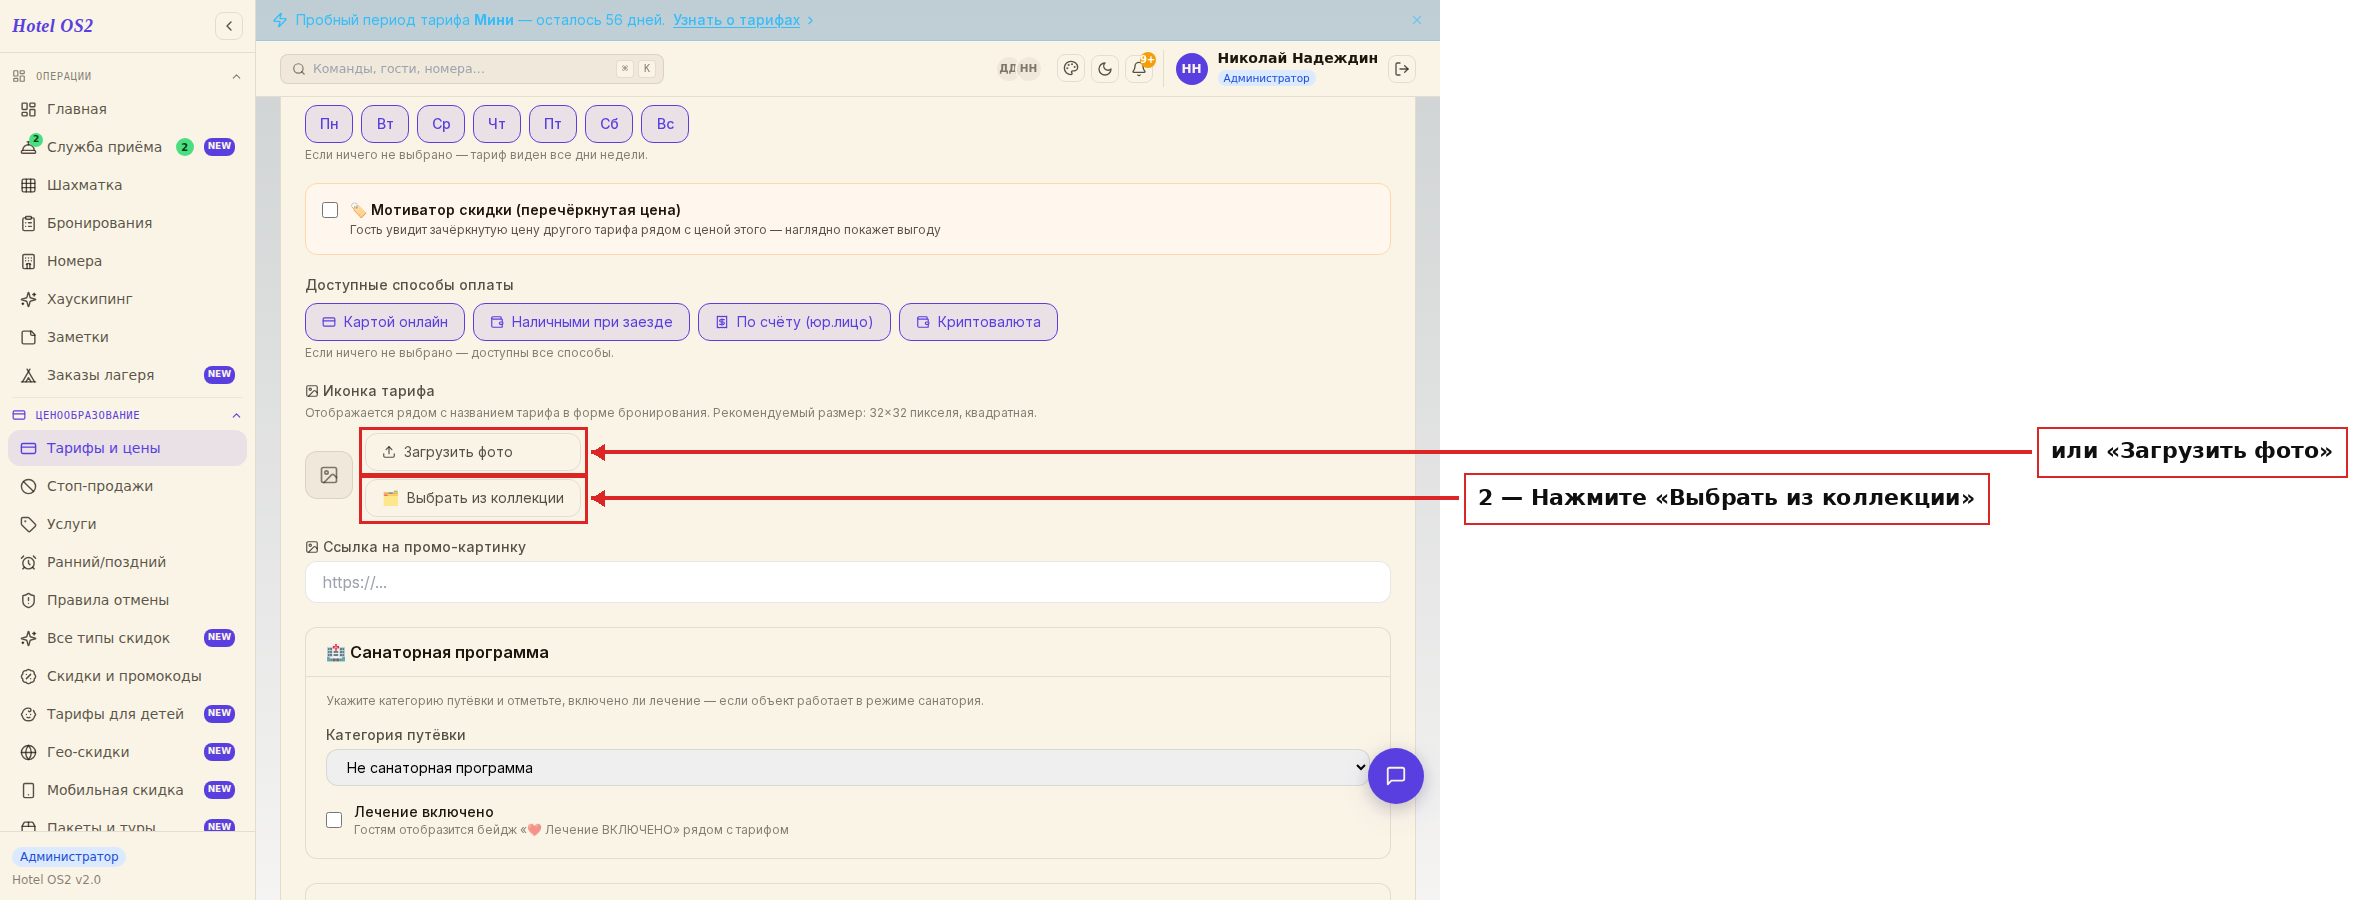This screenshot has height=900, width=2371.
Task: Open Служба приёма in the sidebar
Action: pos(127,147)
